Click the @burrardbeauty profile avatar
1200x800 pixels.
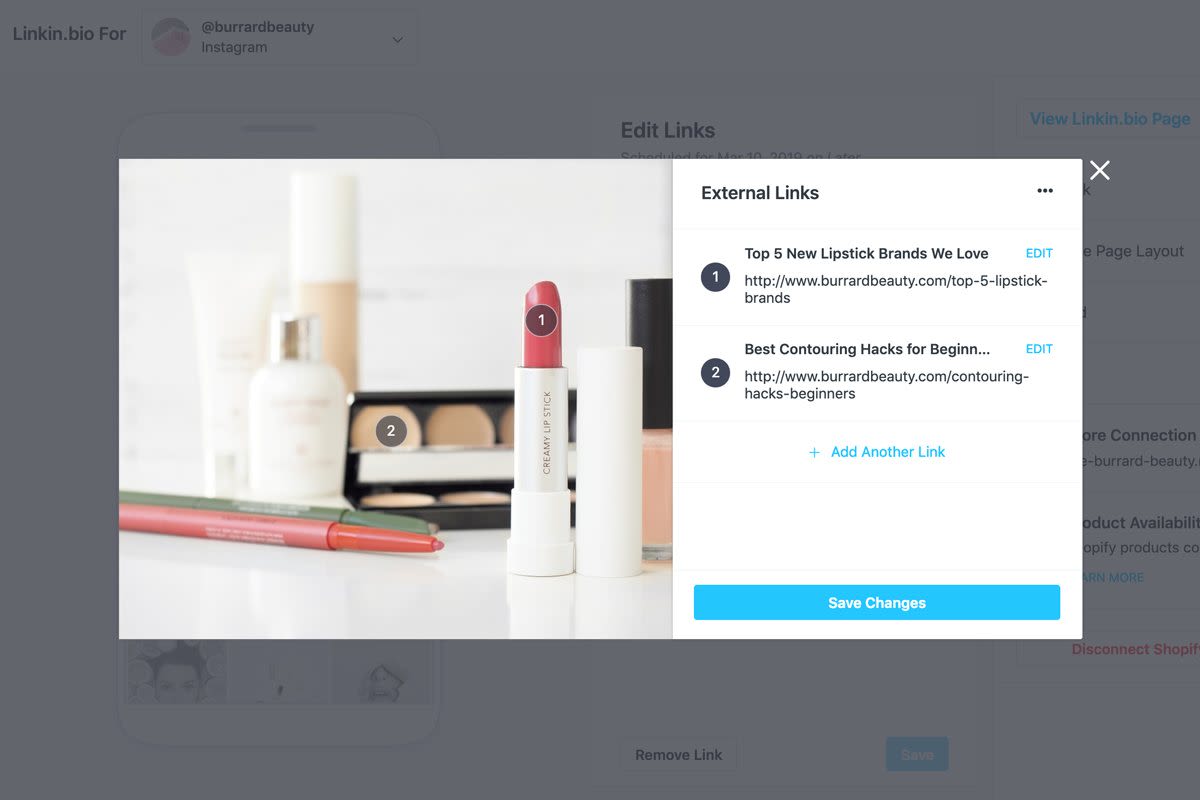pos(171,37)
